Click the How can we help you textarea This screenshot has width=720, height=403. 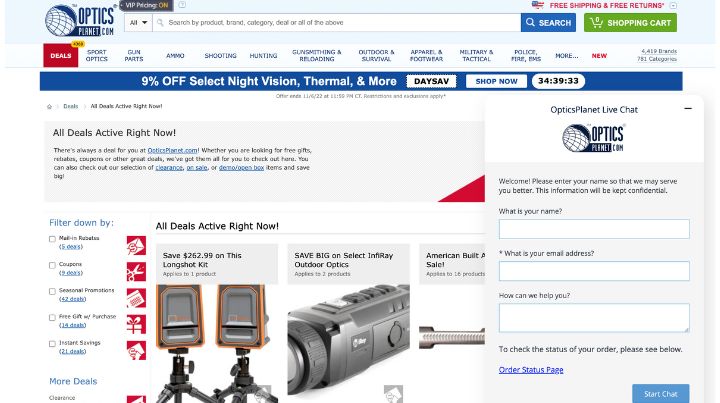594,318
